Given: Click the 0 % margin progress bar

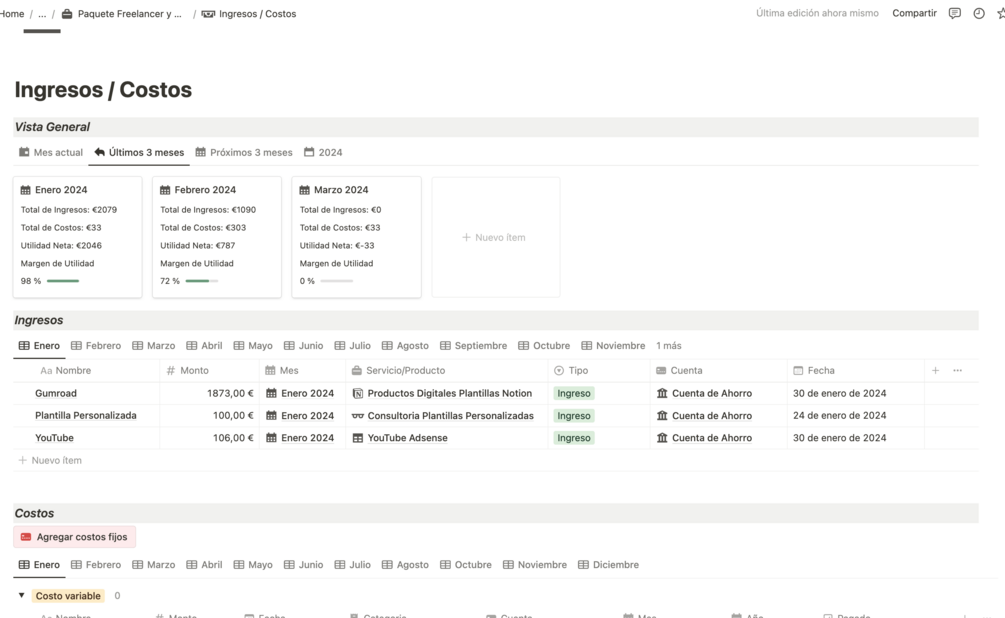Looking at the screenshot, I should (x=336, y=281).
